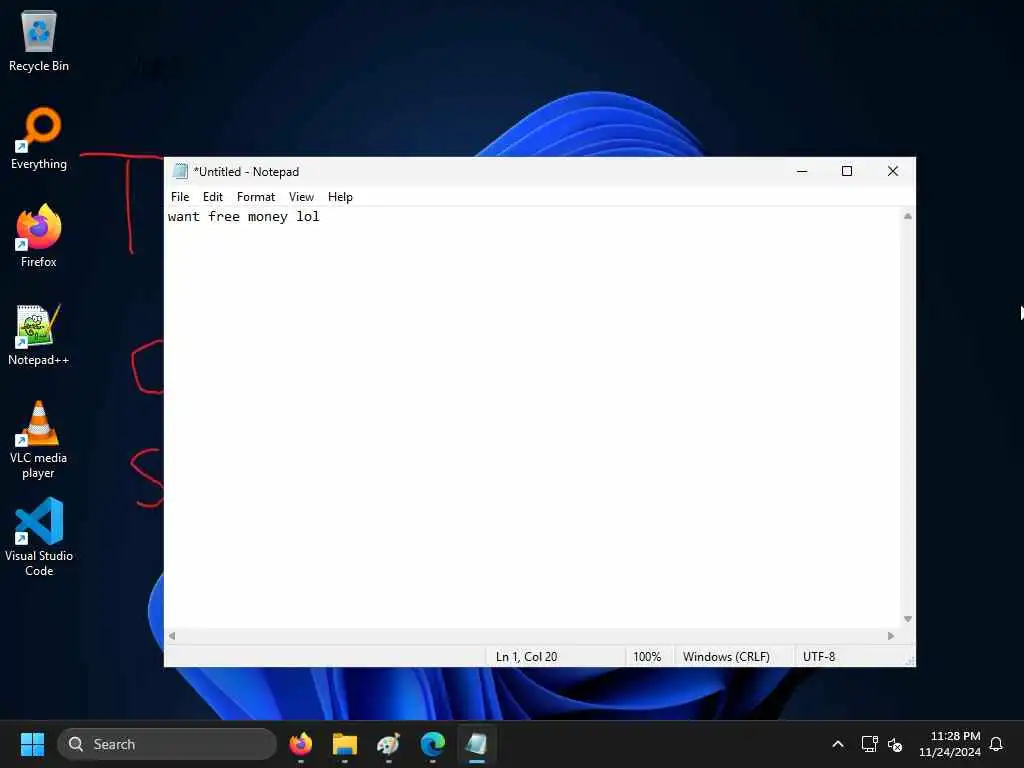Launch Microsoft Edge from the taskbar

432,744
